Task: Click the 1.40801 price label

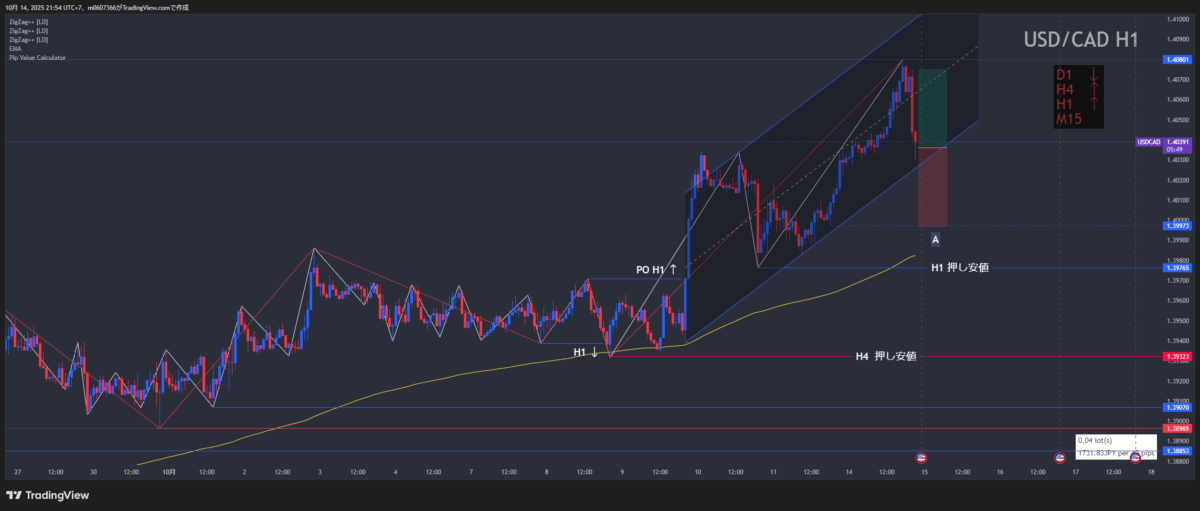Action: (x=1177, y=60)
